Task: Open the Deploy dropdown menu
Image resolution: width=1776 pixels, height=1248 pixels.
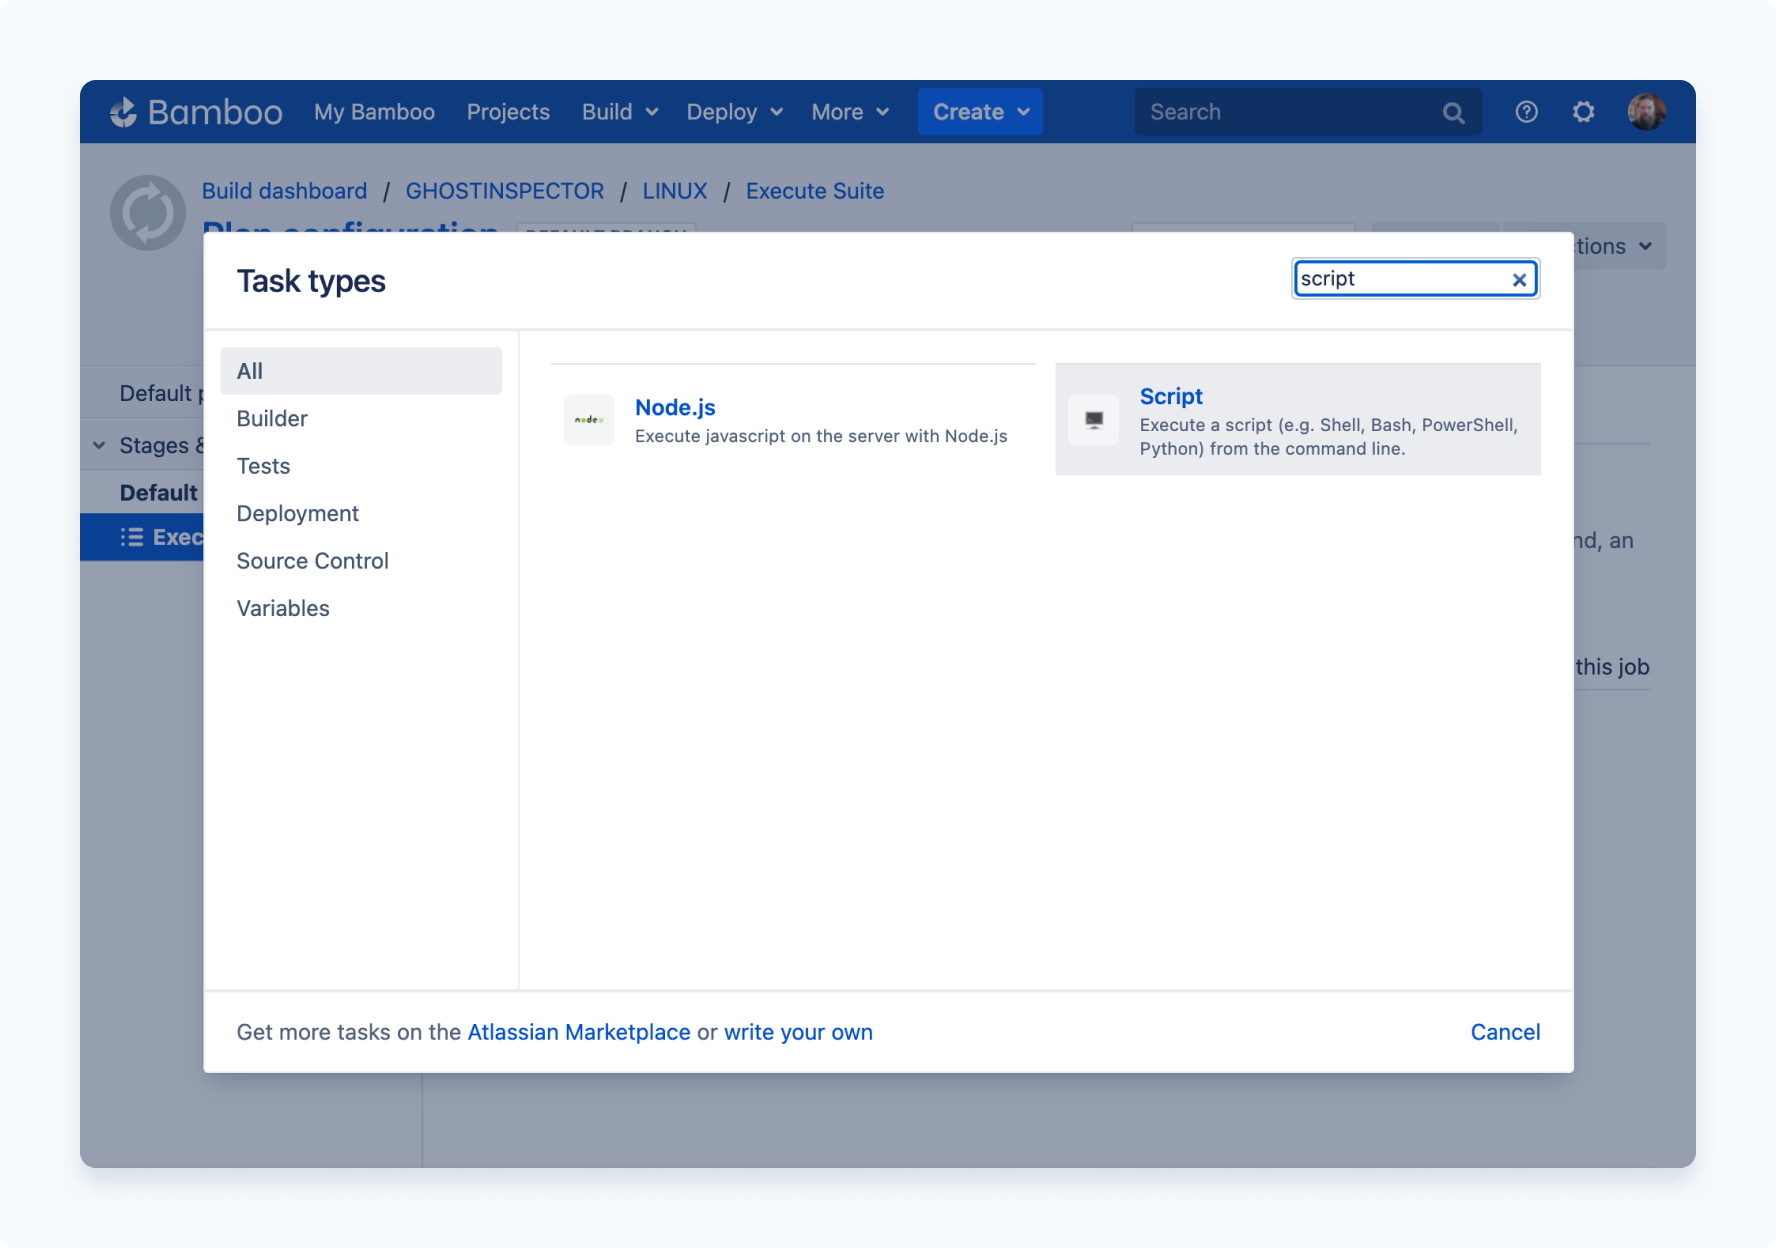Action: (732, 111)
